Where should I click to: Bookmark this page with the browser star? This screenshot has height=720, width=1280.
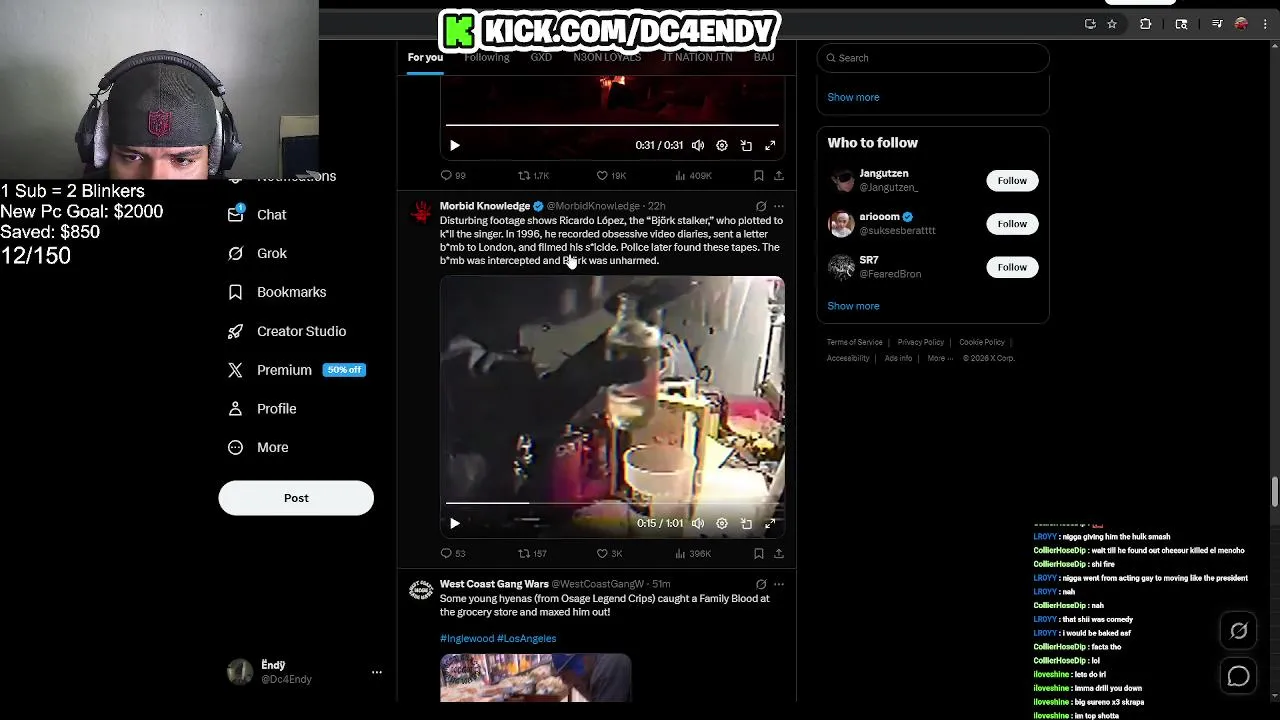click(1112, 24)
